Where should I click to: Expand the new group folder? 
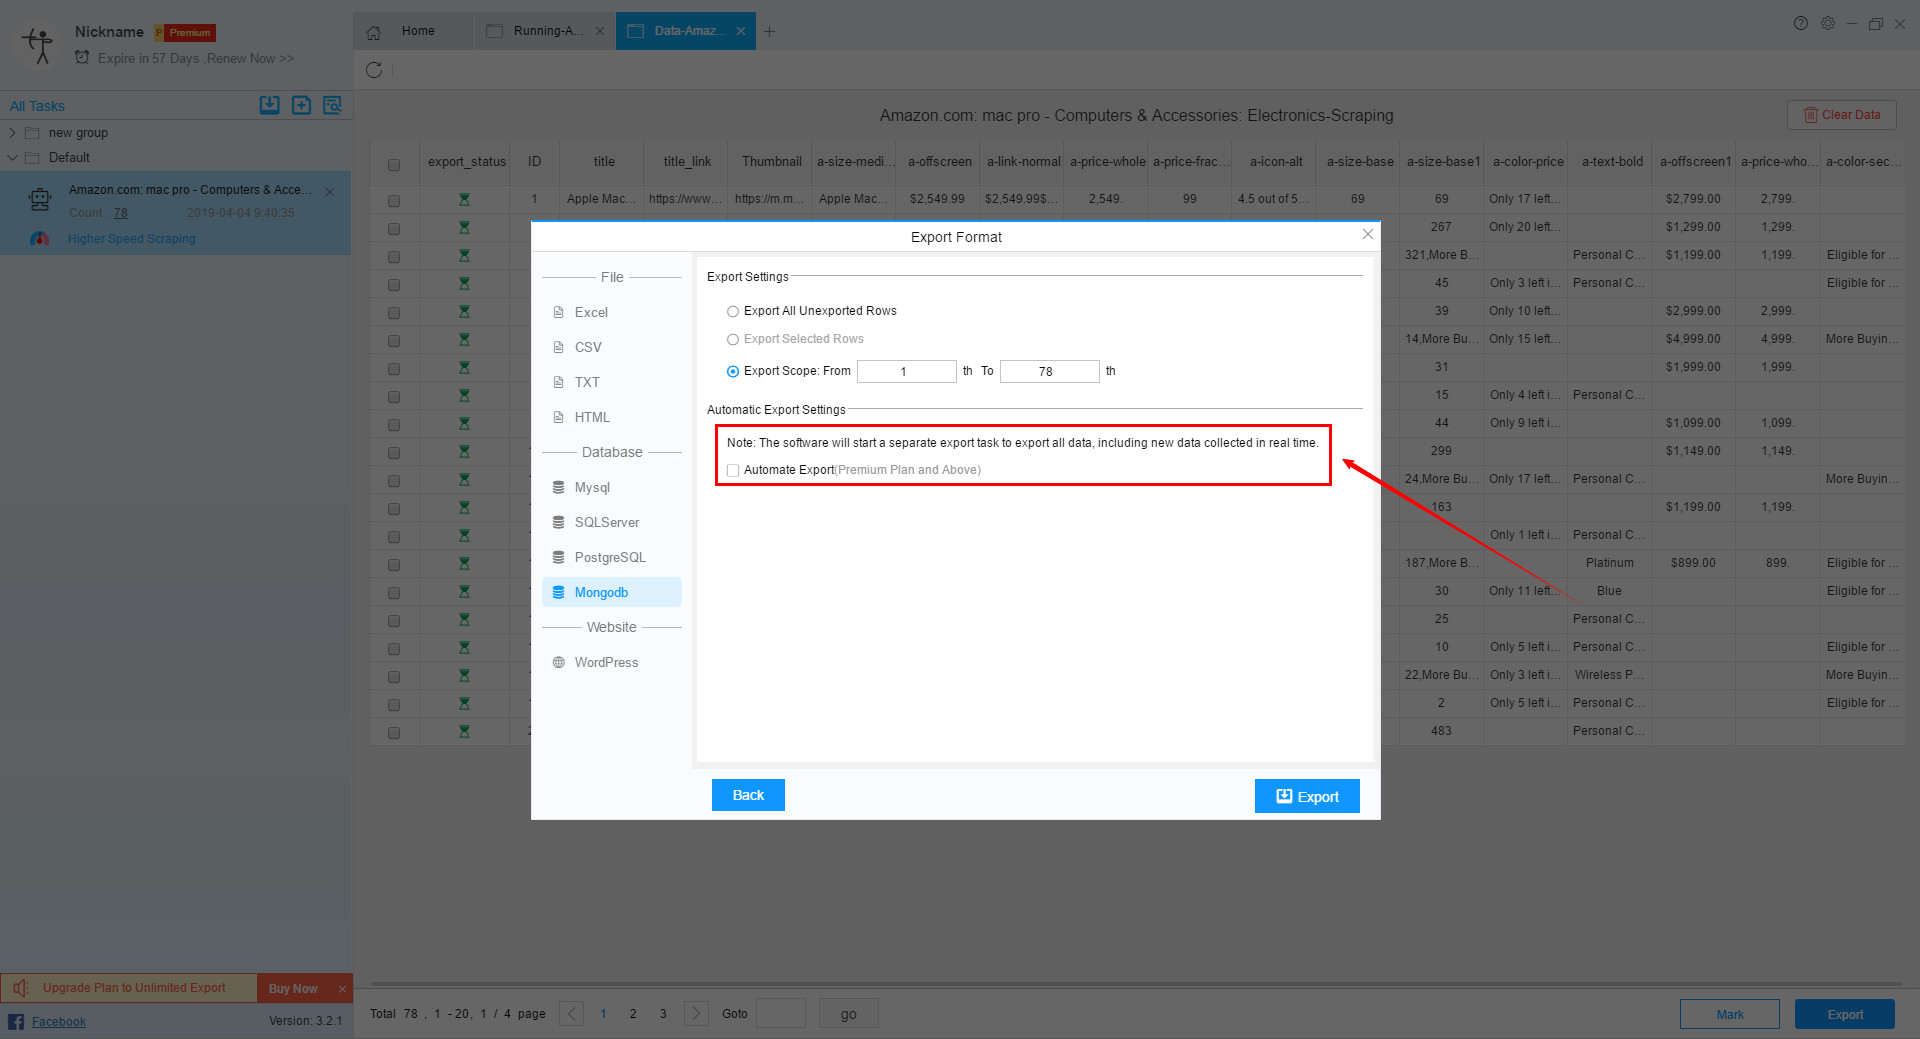click(x=12, y=133)
